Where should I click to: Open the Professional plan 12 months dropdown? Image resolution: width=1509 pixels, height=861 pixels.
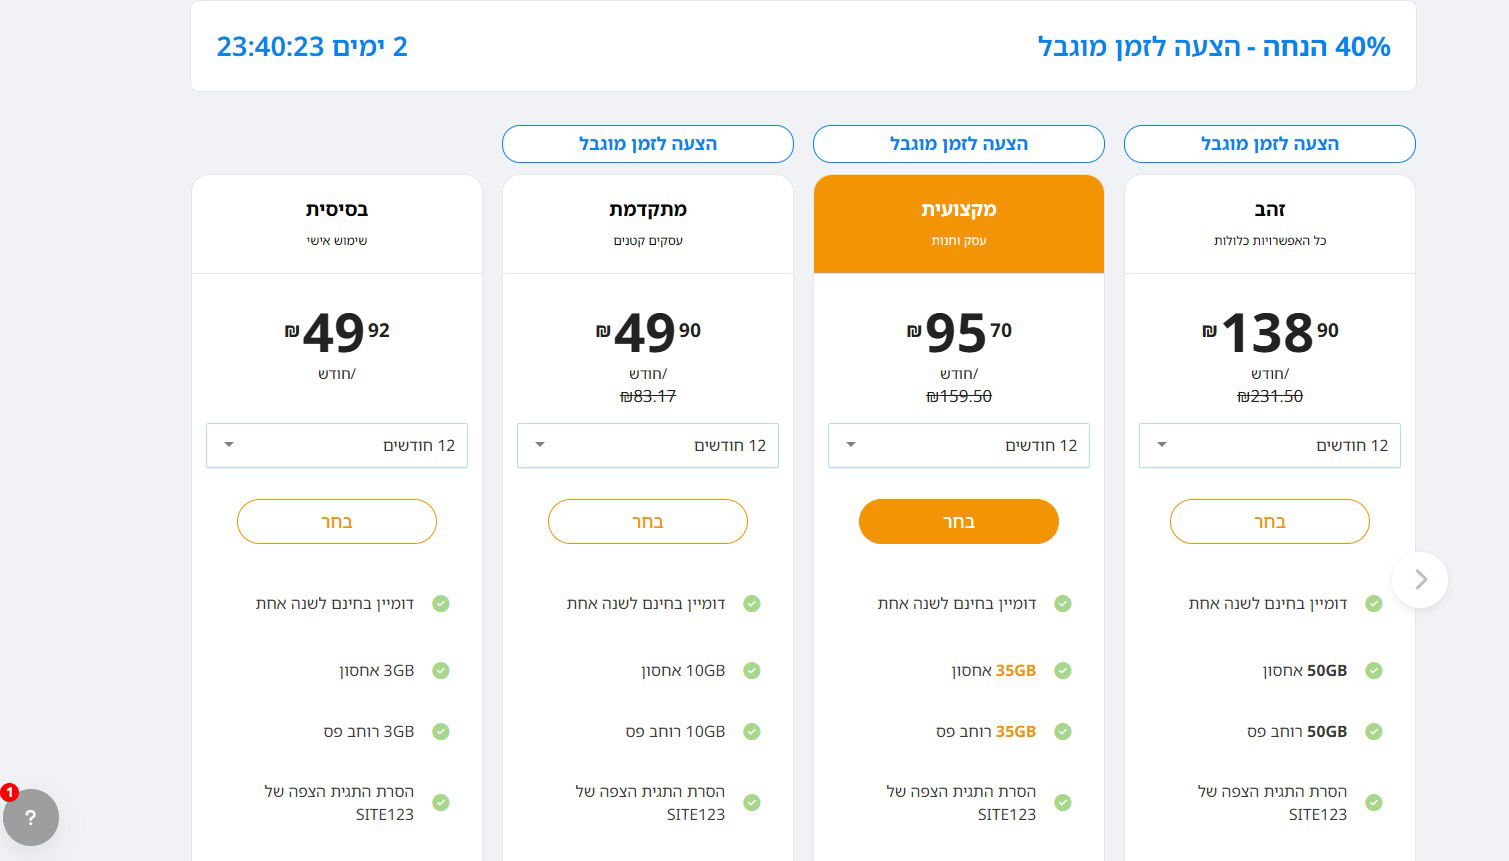point(958,445)
